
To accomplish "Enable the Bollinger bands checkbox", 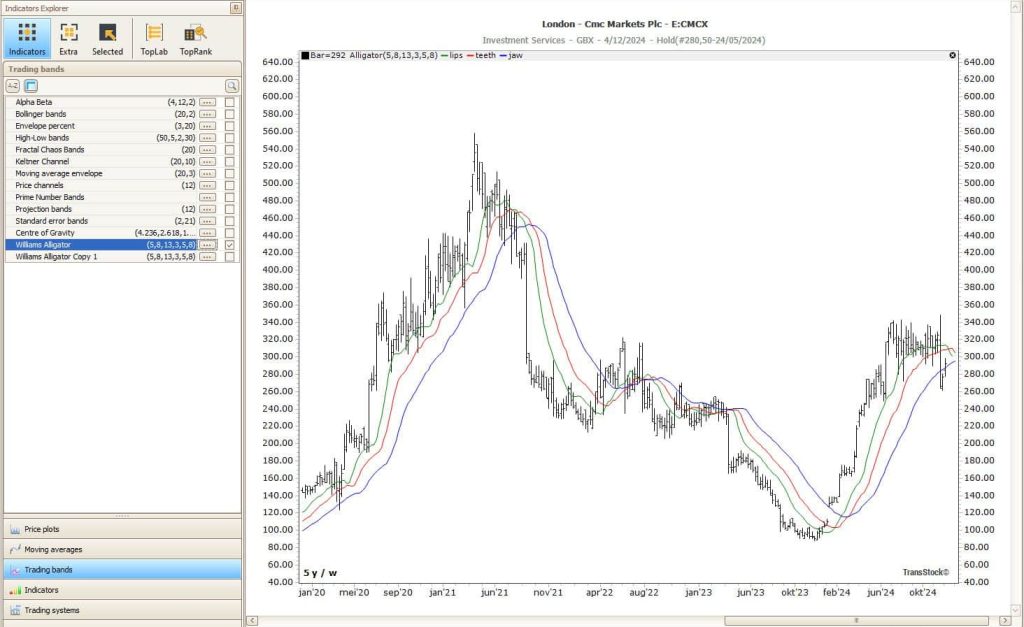I will coord(230,114).
